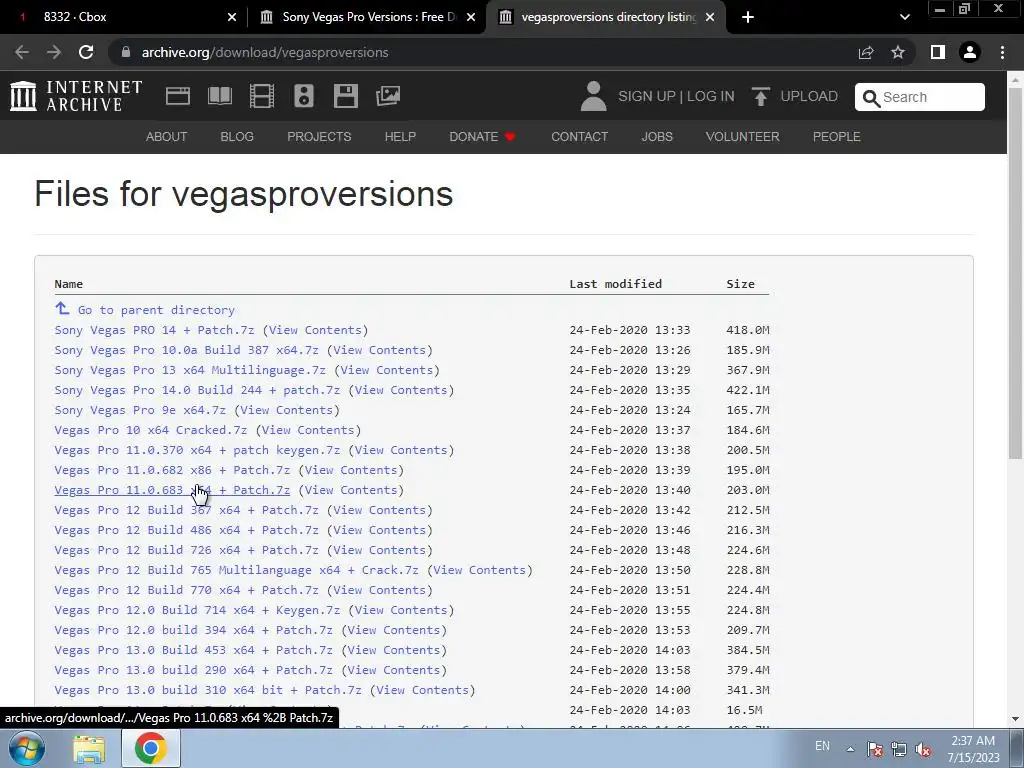The image size is (1024, 768).
Task: Download Sony Vegas Pro 10.0a Build 387 x64.7z
Action: [186, 350]
